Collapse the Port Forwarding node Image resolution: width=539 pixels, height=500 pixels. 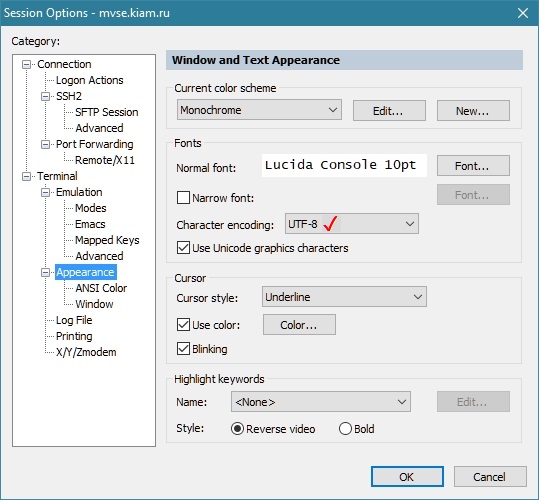point(45,145)
